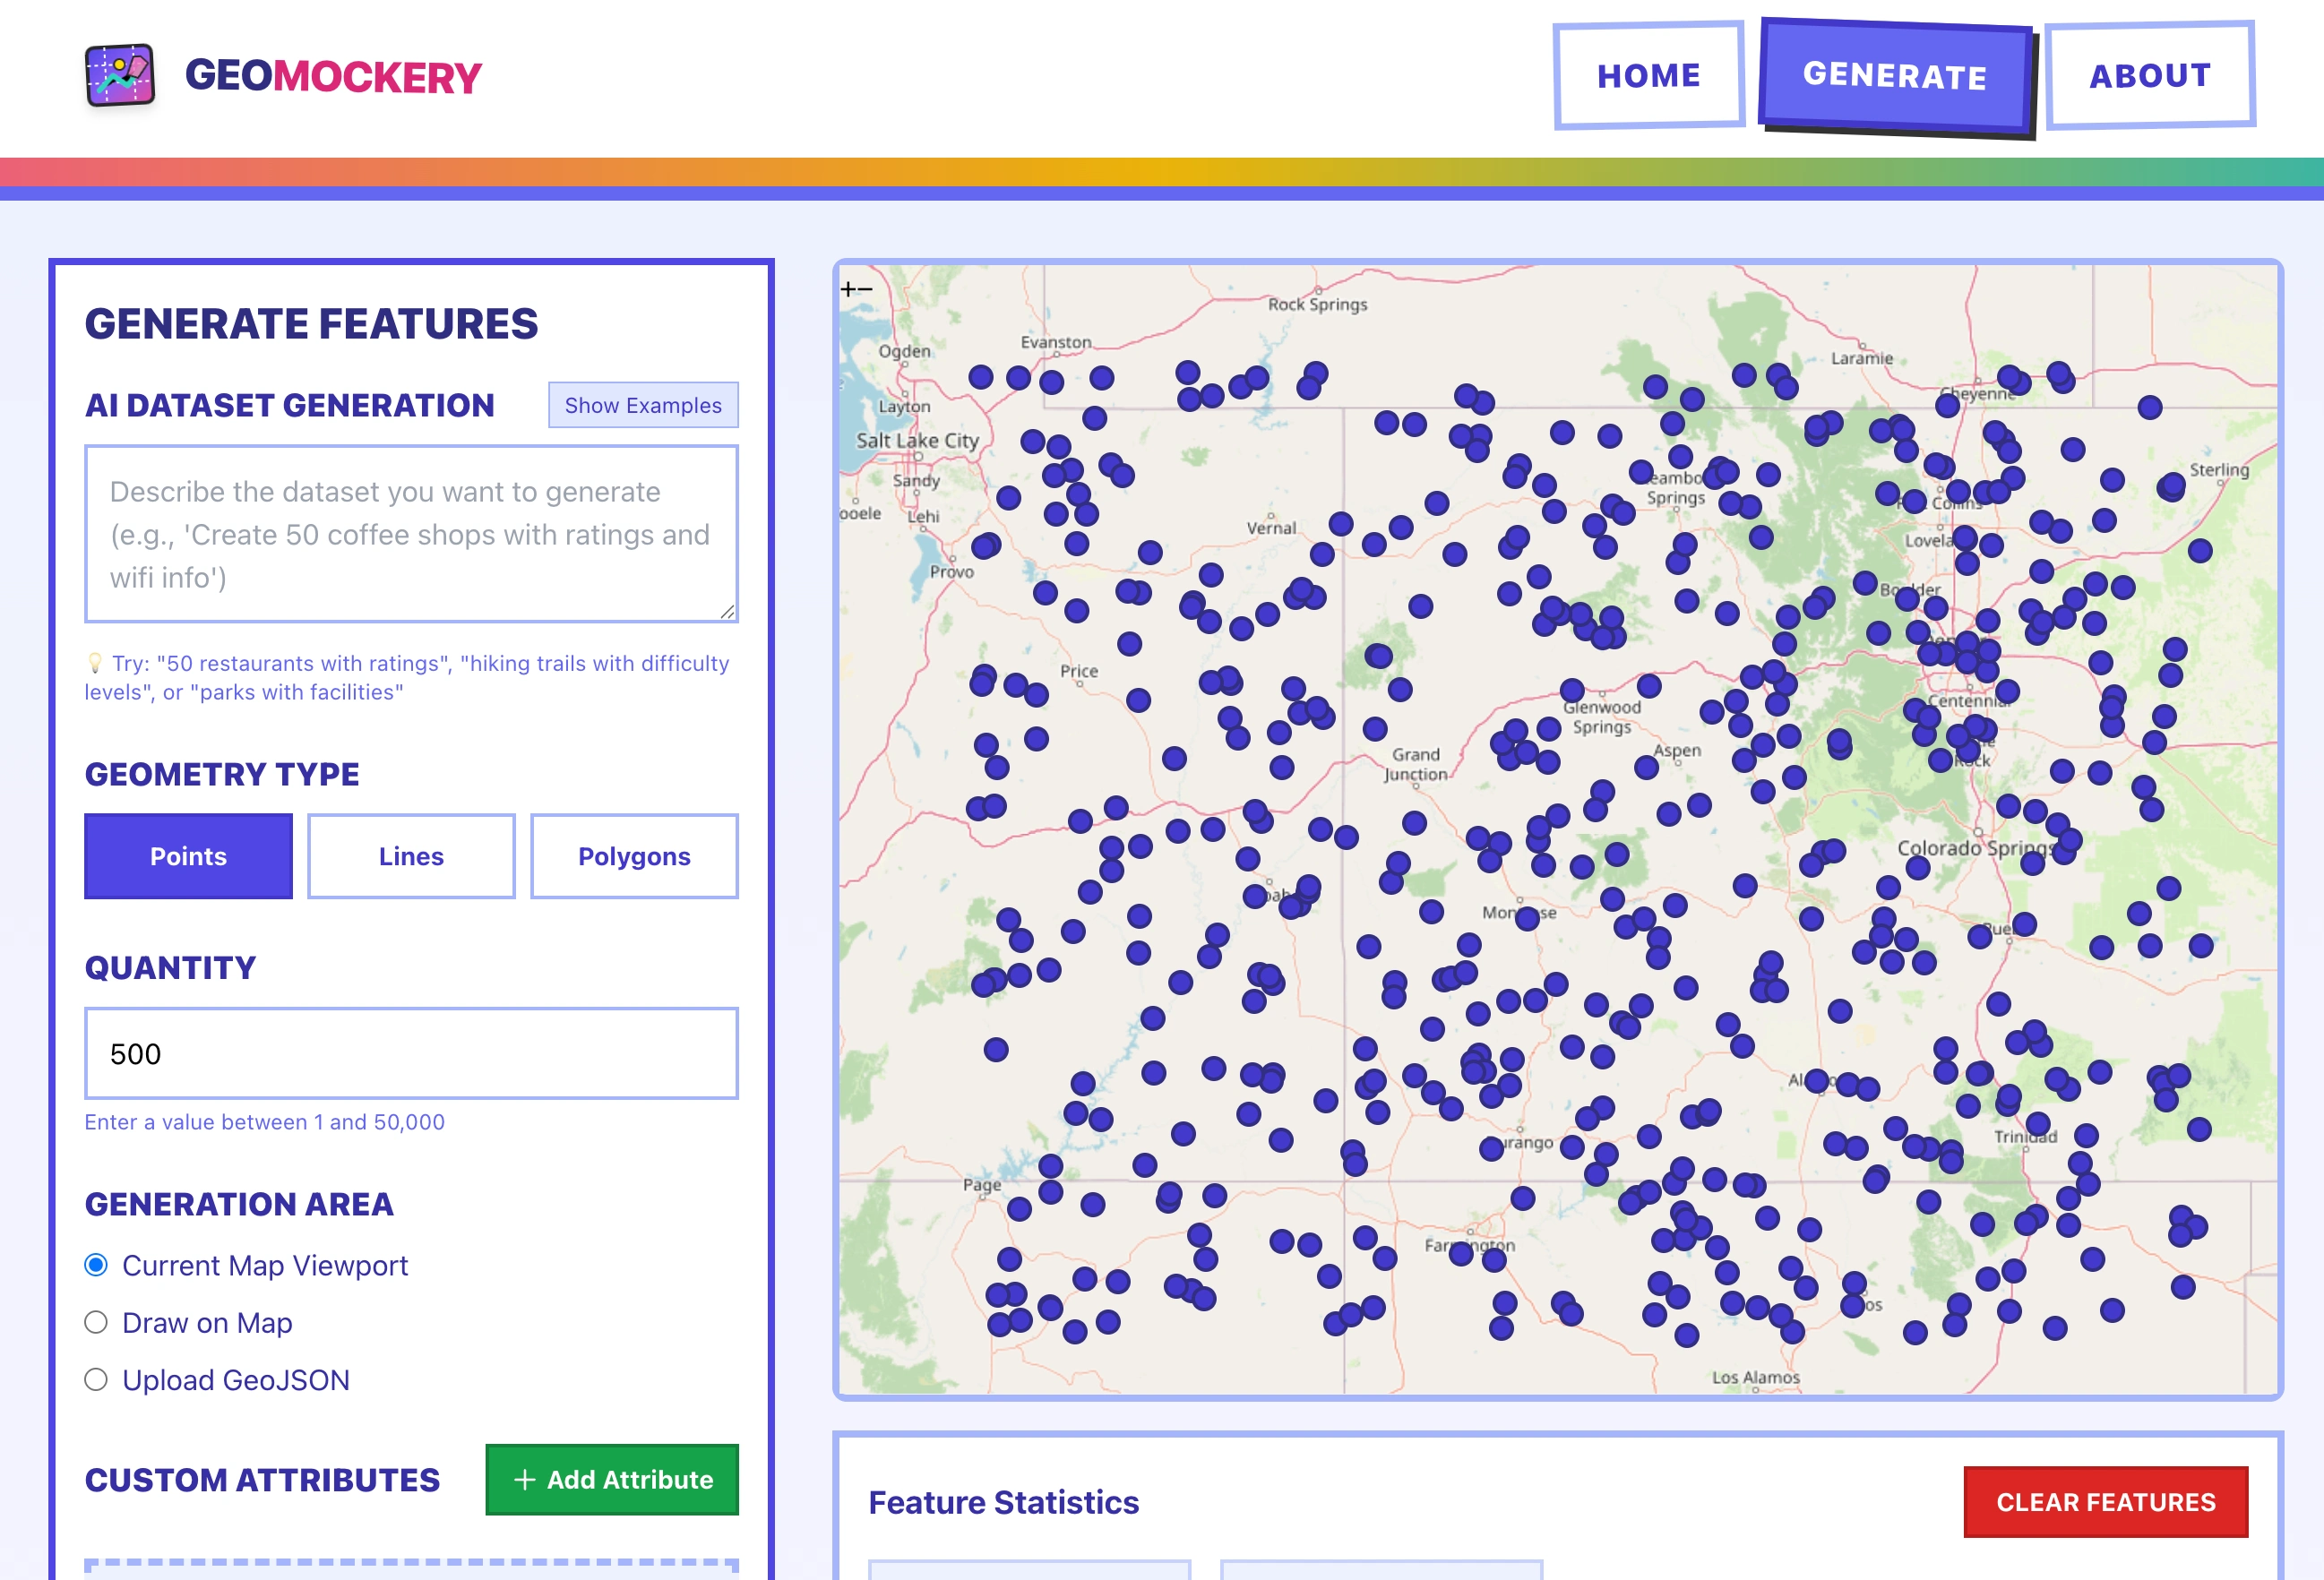The image size is (2324, 1580).
Task: Open the Generate navigation tab
Action: pyautogui.click(x=1894, y=76)
